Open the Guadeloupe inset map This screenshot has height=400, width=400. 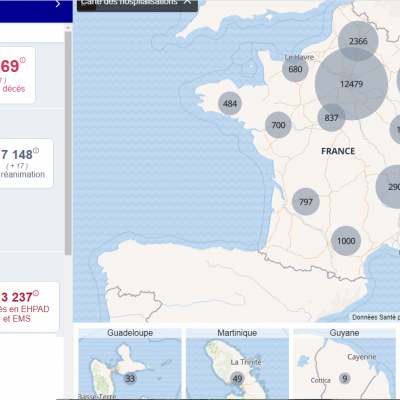pos(130,363)
